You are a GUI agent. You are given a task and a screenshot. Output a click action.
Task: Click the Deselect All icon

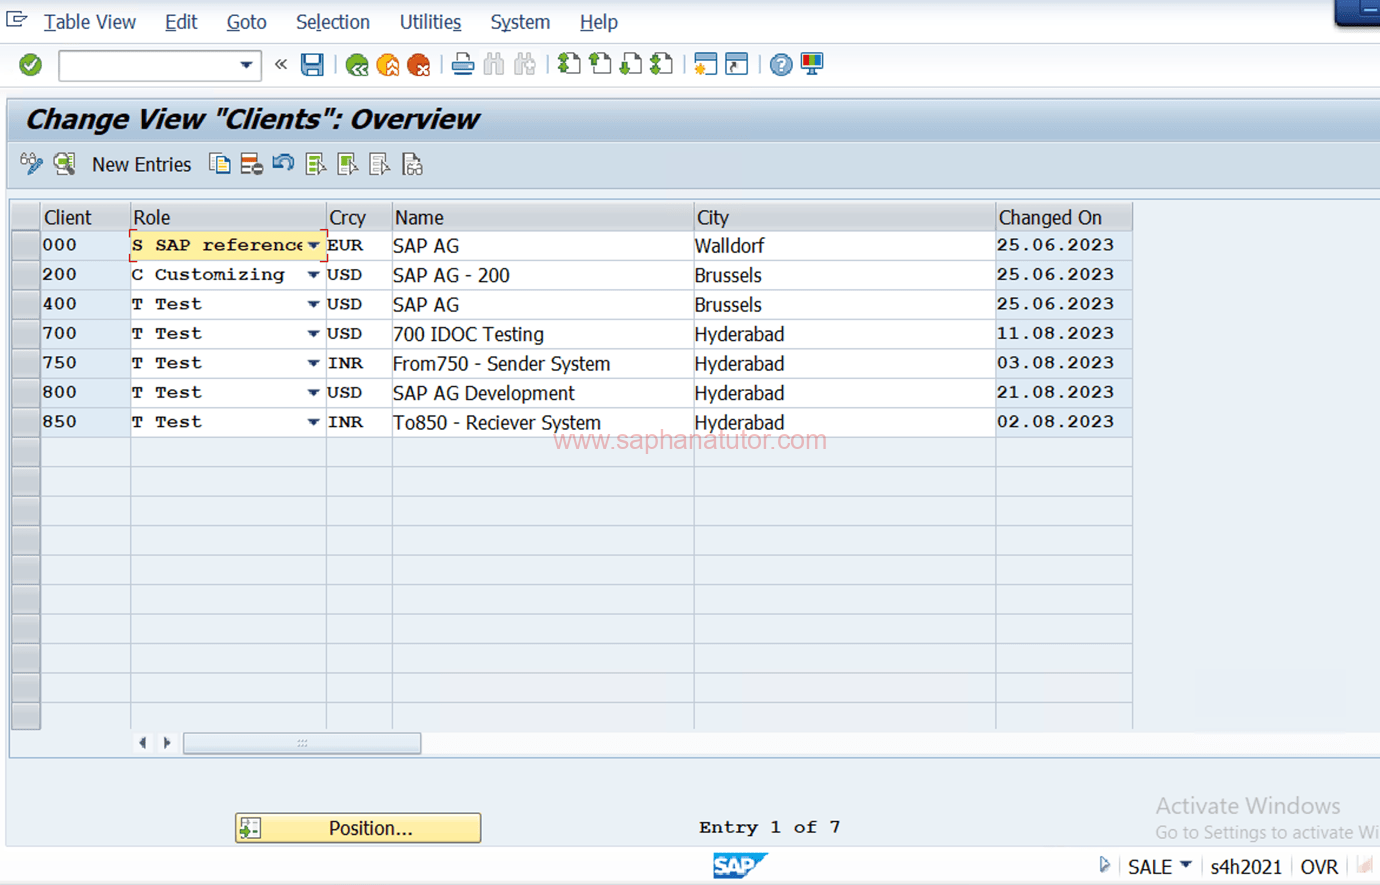[x=380, y=164]
